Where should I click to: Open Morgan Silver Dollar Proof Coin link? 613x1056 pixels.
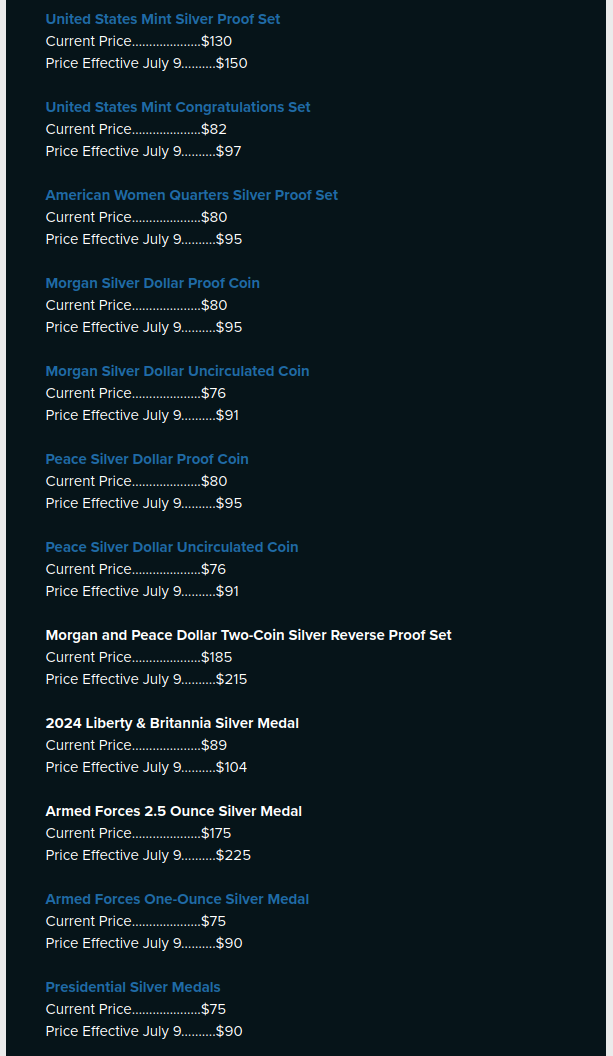152,283
